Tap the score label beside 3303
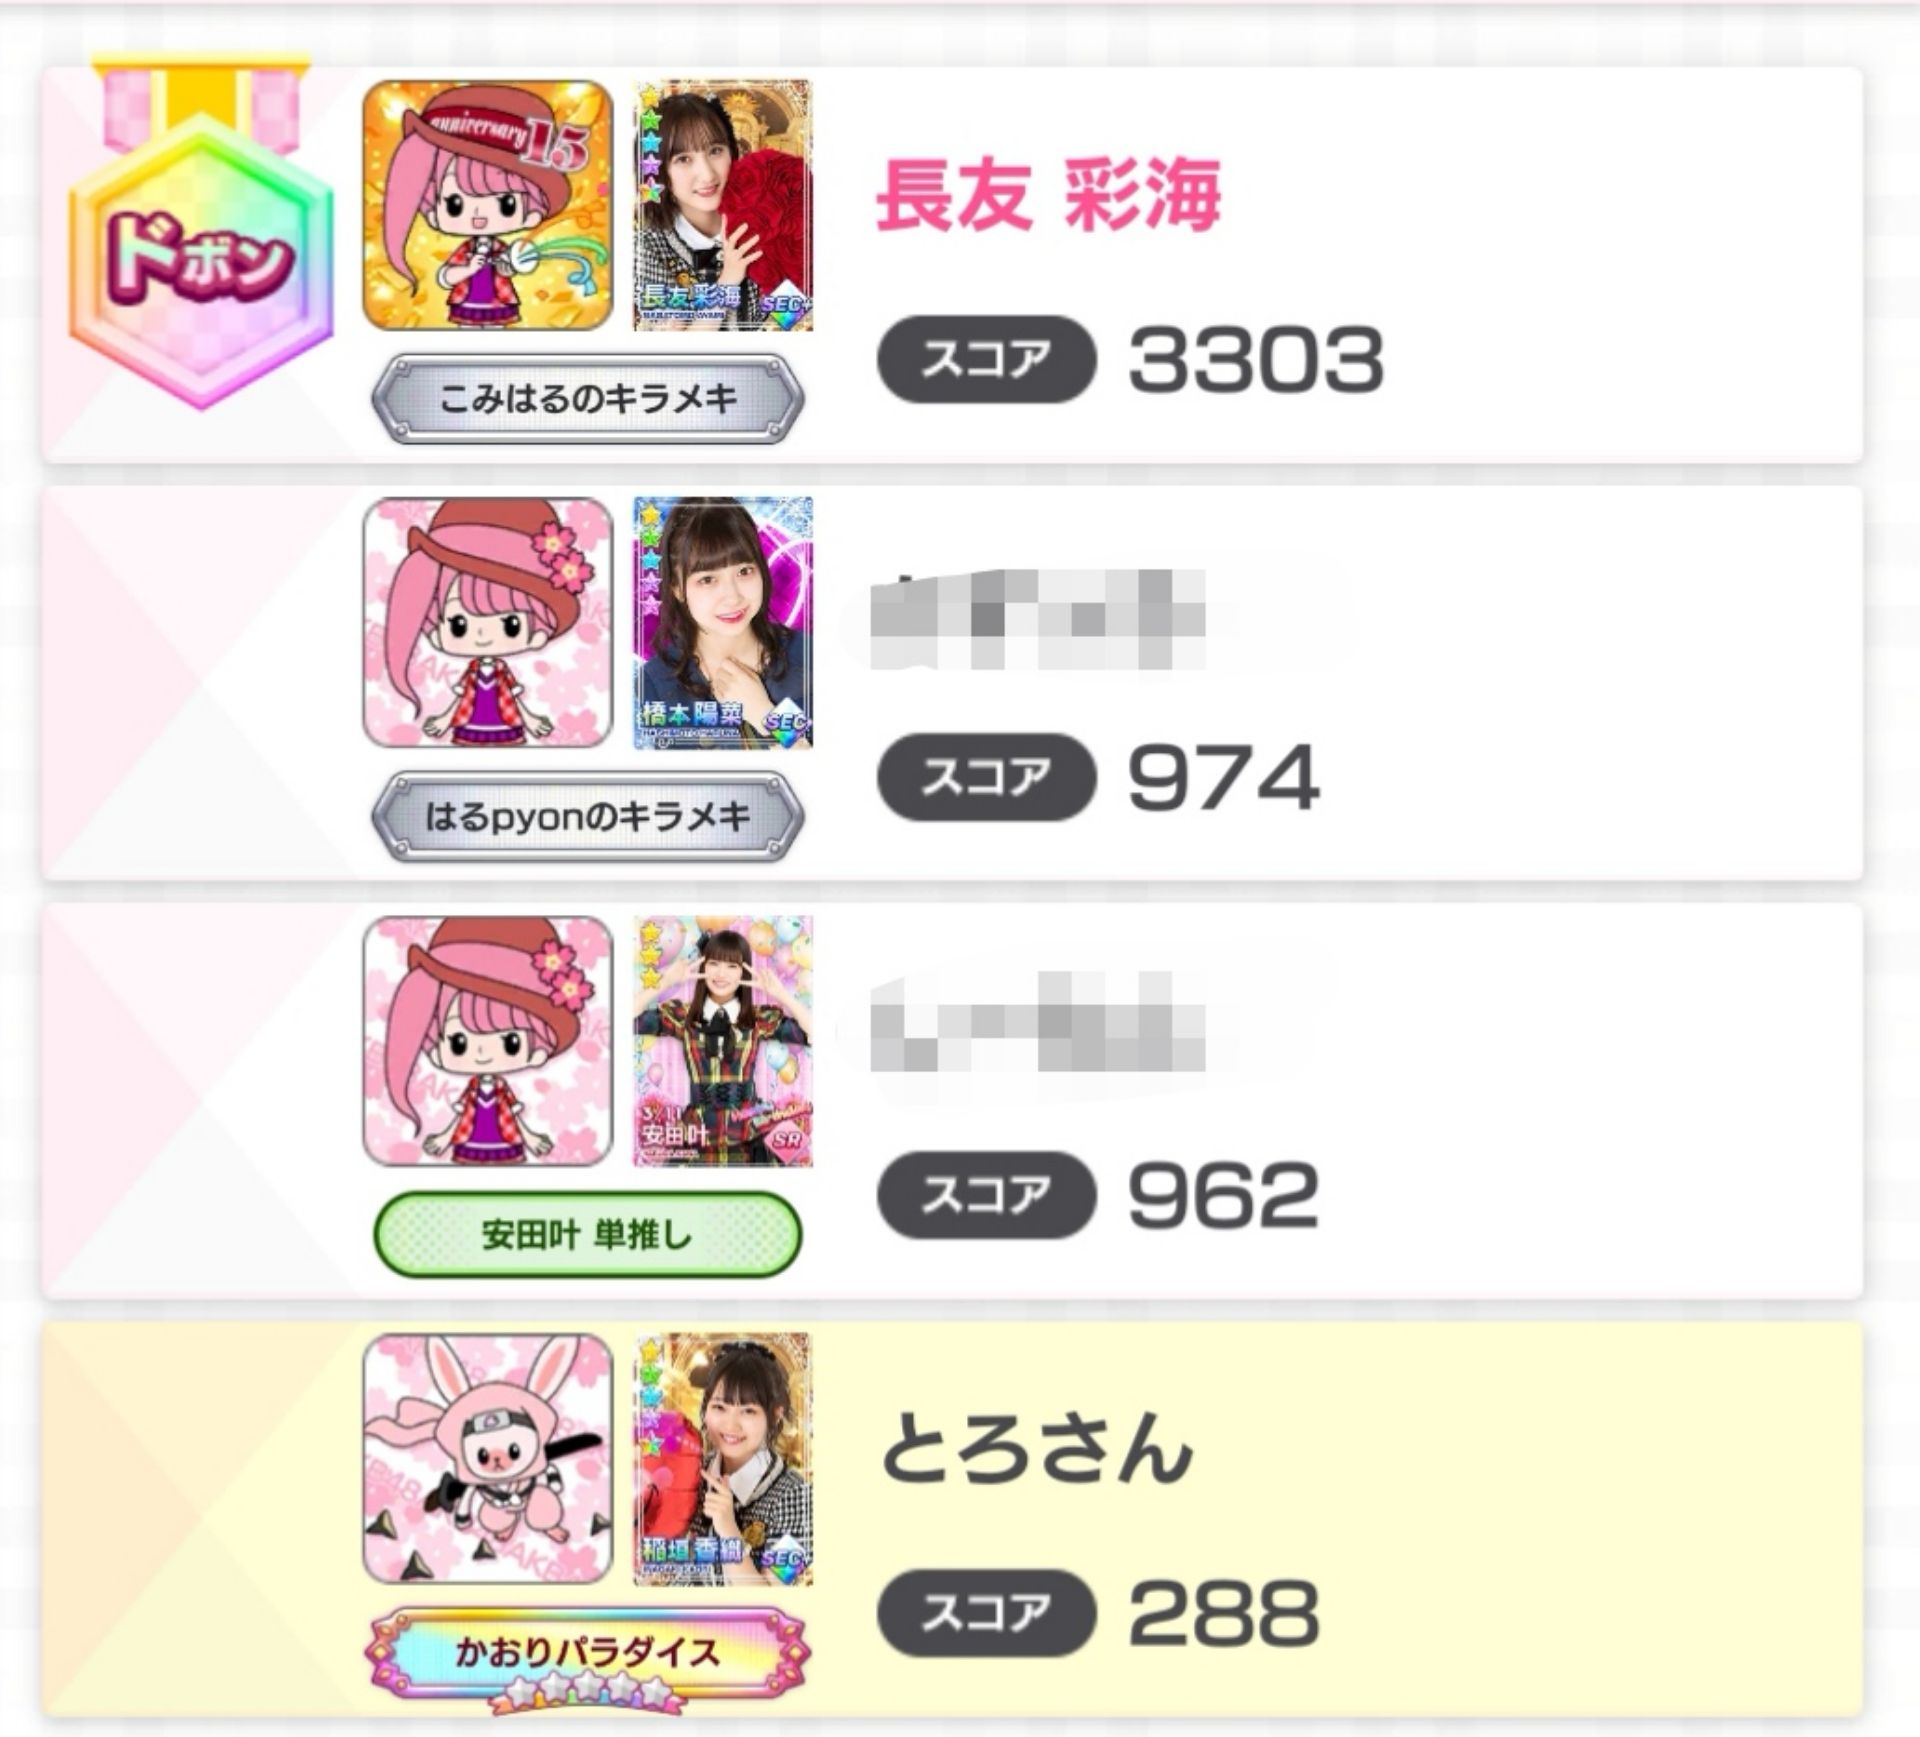Screen dimensions: 1920x1737 coord(986,359)
